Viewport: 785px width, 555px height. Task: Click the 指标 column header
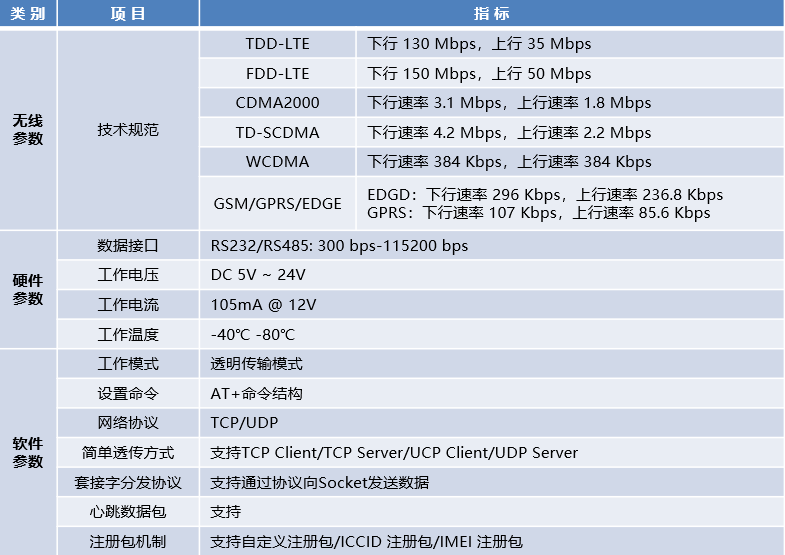(492, 13)
